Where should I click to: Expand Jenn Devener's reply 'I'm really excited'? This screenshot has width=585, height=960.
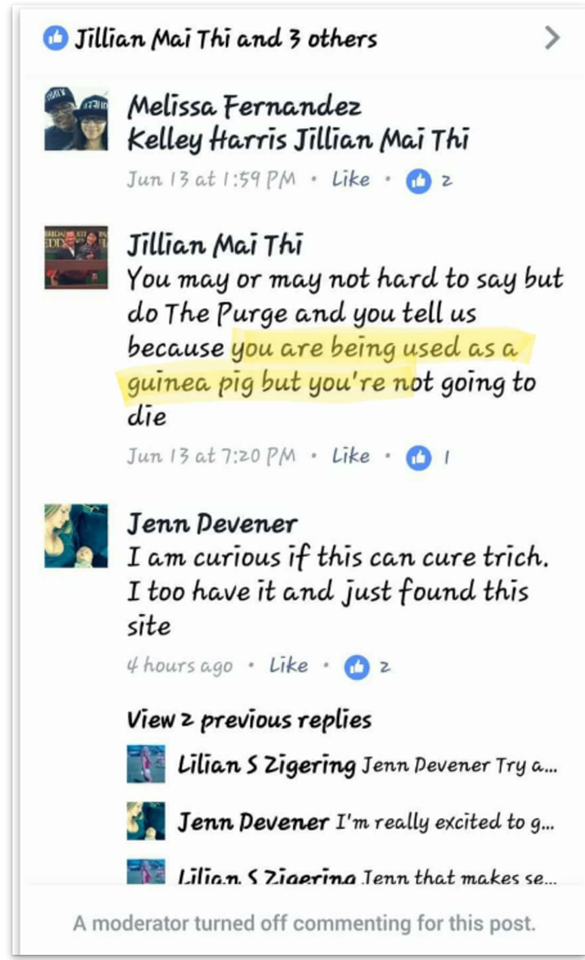[x=366, y=822]
